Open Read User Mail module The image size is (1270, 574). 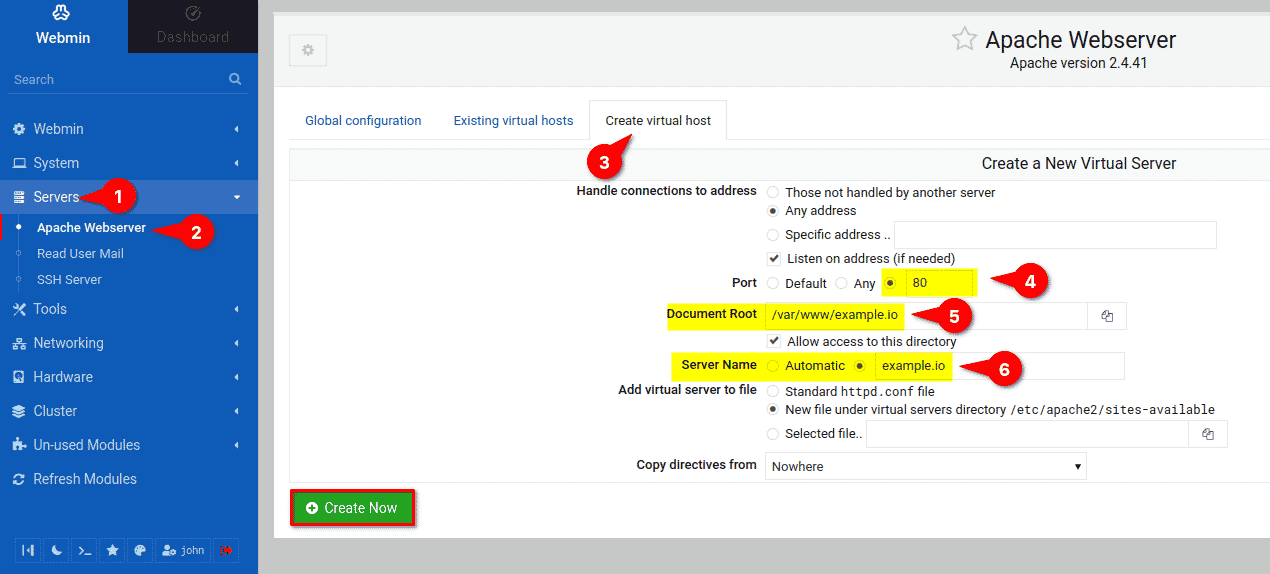[x=80, y=254]
